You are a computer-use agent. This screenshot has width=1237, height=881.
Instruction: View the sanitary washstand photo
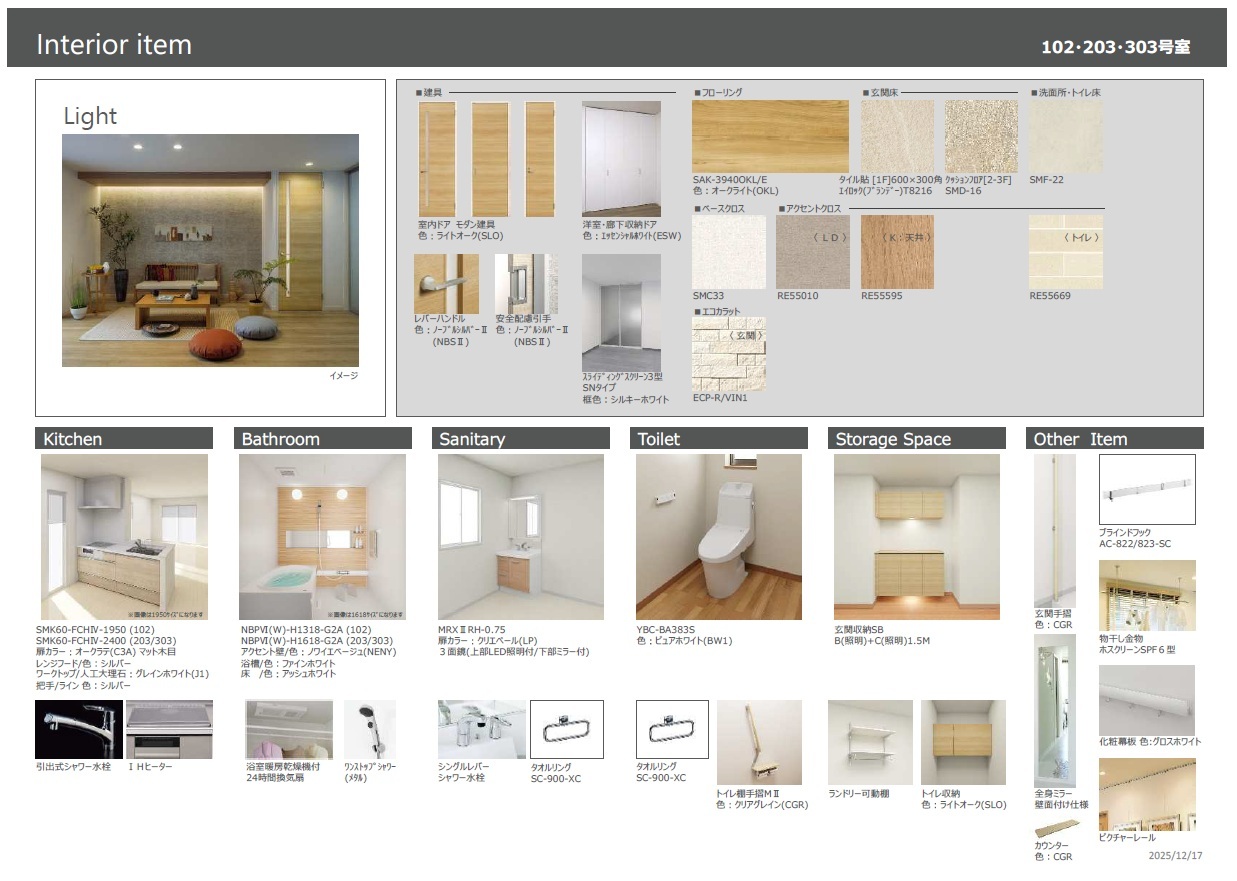521,537
